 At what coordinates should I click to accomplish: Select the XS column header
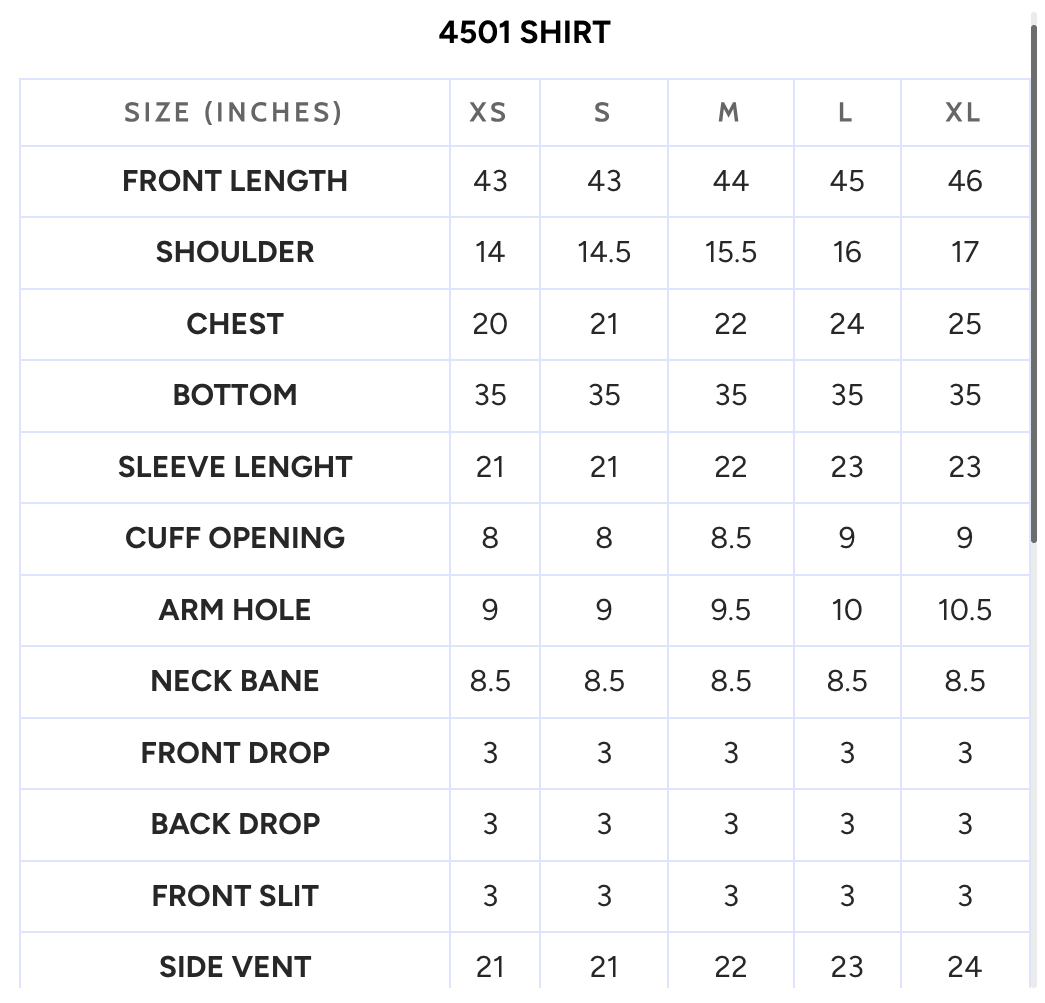pos(489,113)
